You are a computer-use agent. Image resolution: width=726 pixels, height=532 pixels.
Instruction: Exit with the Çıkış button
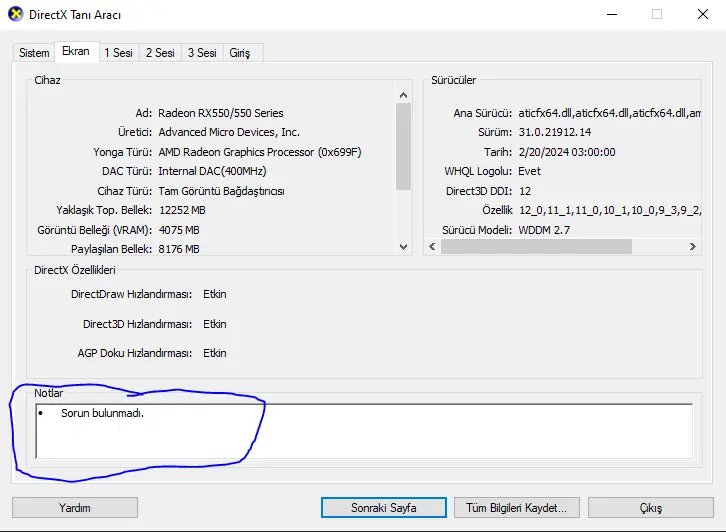(651, 508)
